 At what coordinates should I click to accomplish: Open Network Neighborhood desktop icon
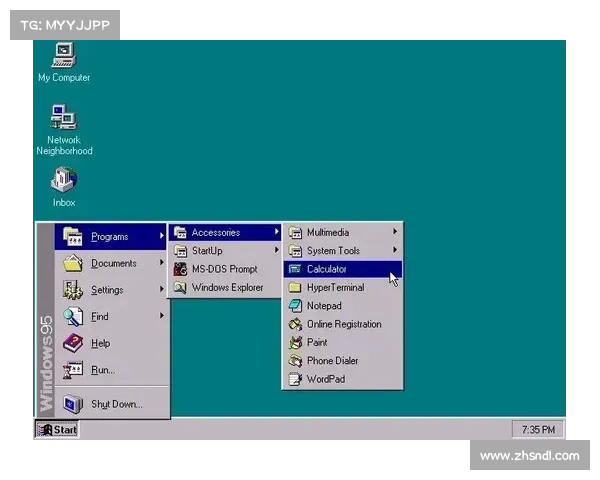point(64,118)
